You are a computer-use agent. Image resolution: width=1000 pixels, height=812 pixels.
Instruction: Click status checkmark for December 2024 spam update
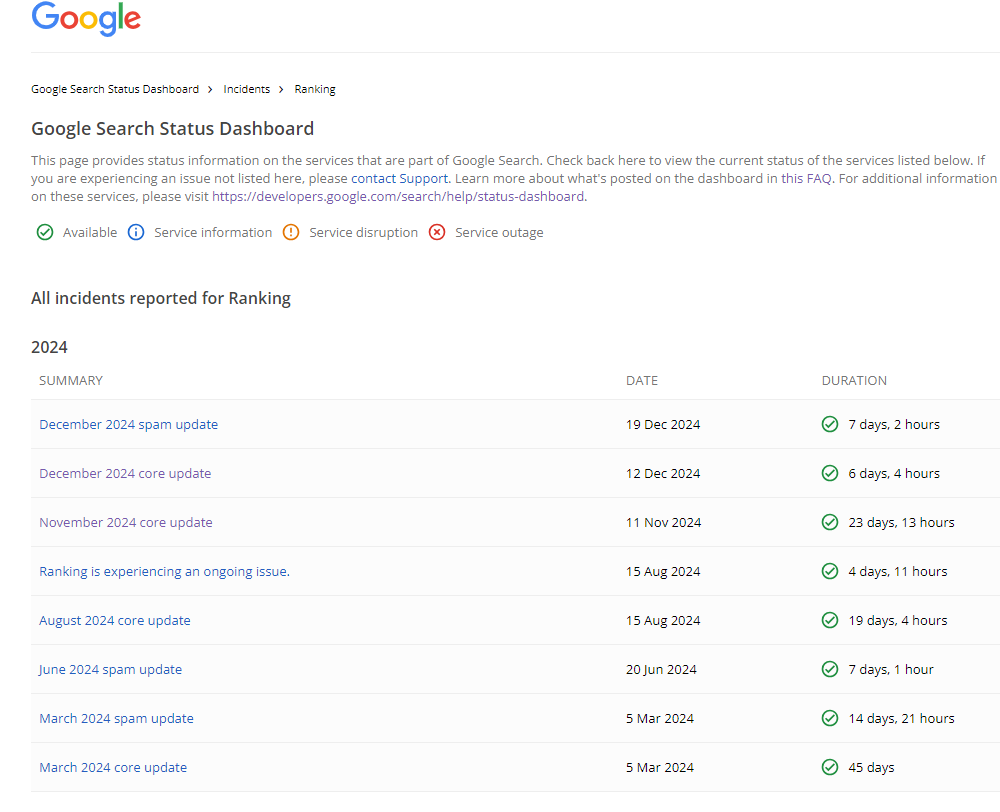pos(830,424)
